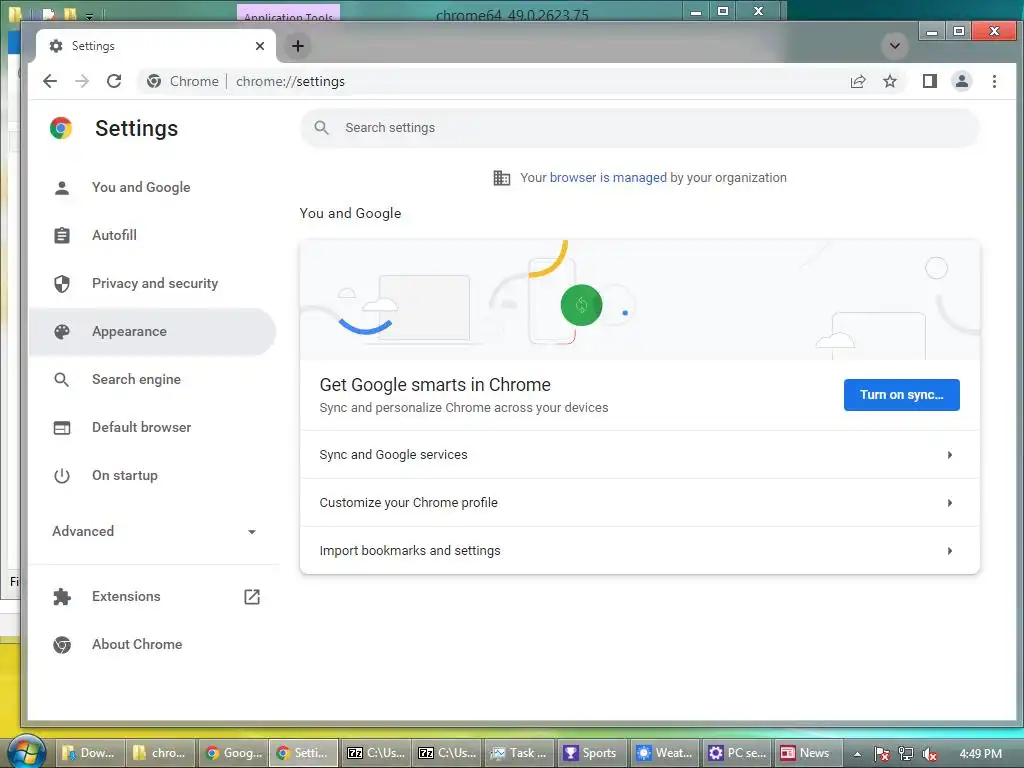Image resolution: width=1024 pixels, height=768 pixels.
Task: Click Application Tools tab in background window
Action: point(288,14)
